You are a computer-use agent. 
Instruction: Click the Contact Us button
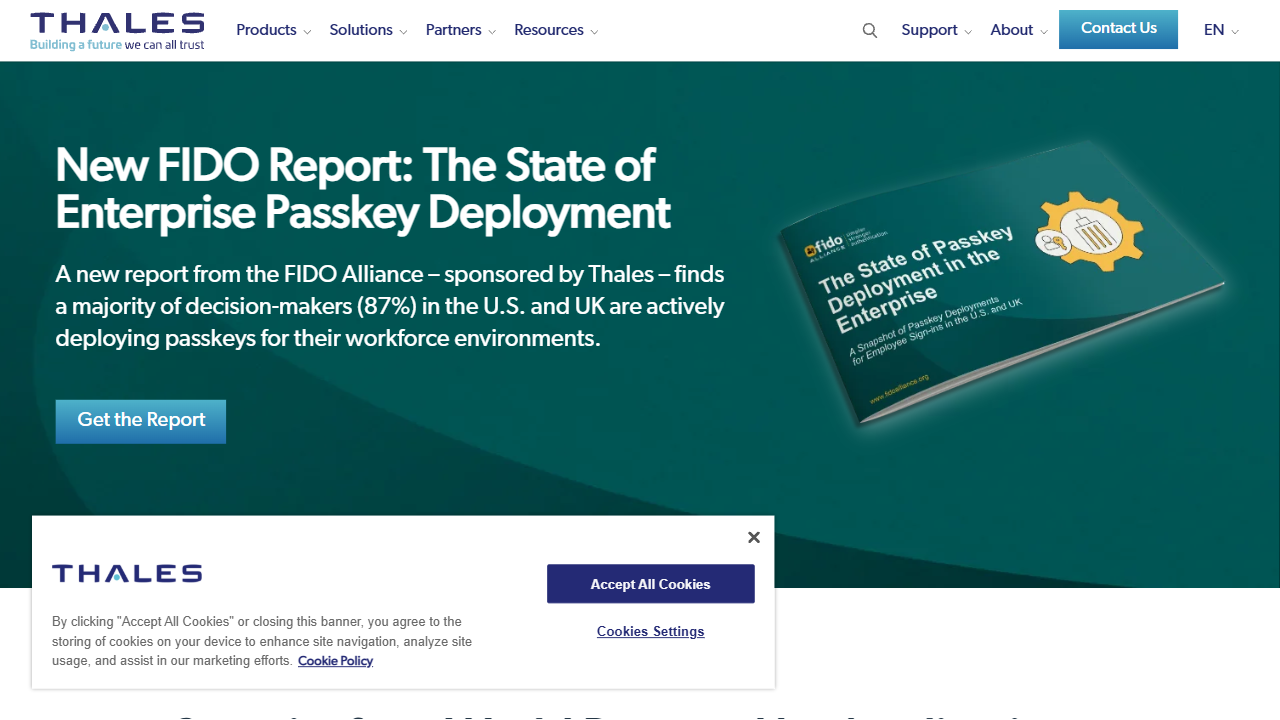coord(1118,29)
